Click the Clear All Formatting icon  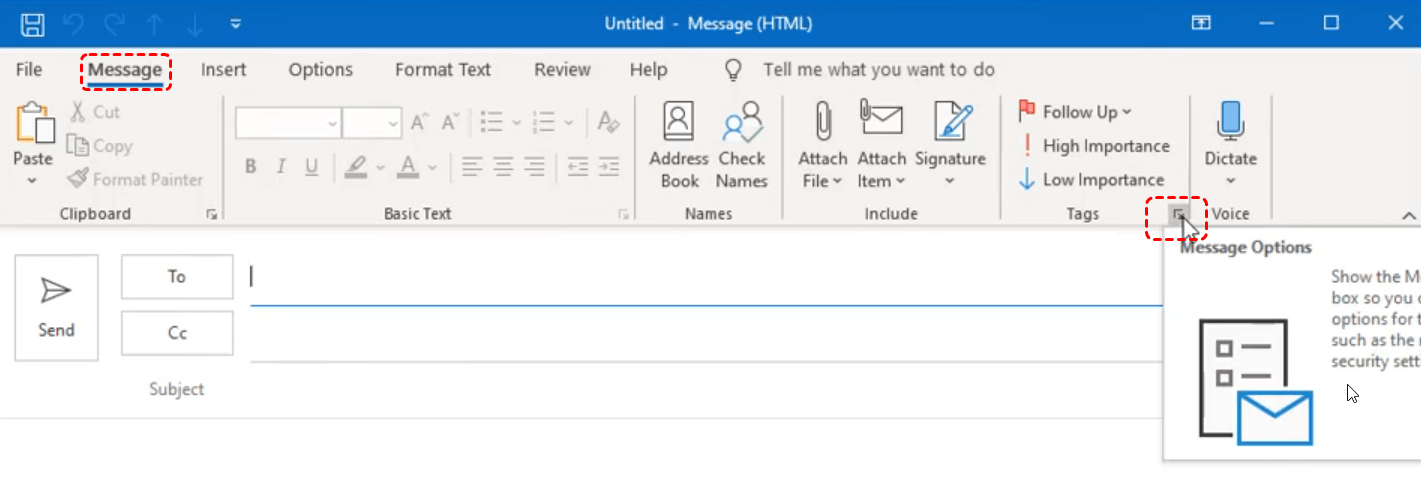pos(608,123)
